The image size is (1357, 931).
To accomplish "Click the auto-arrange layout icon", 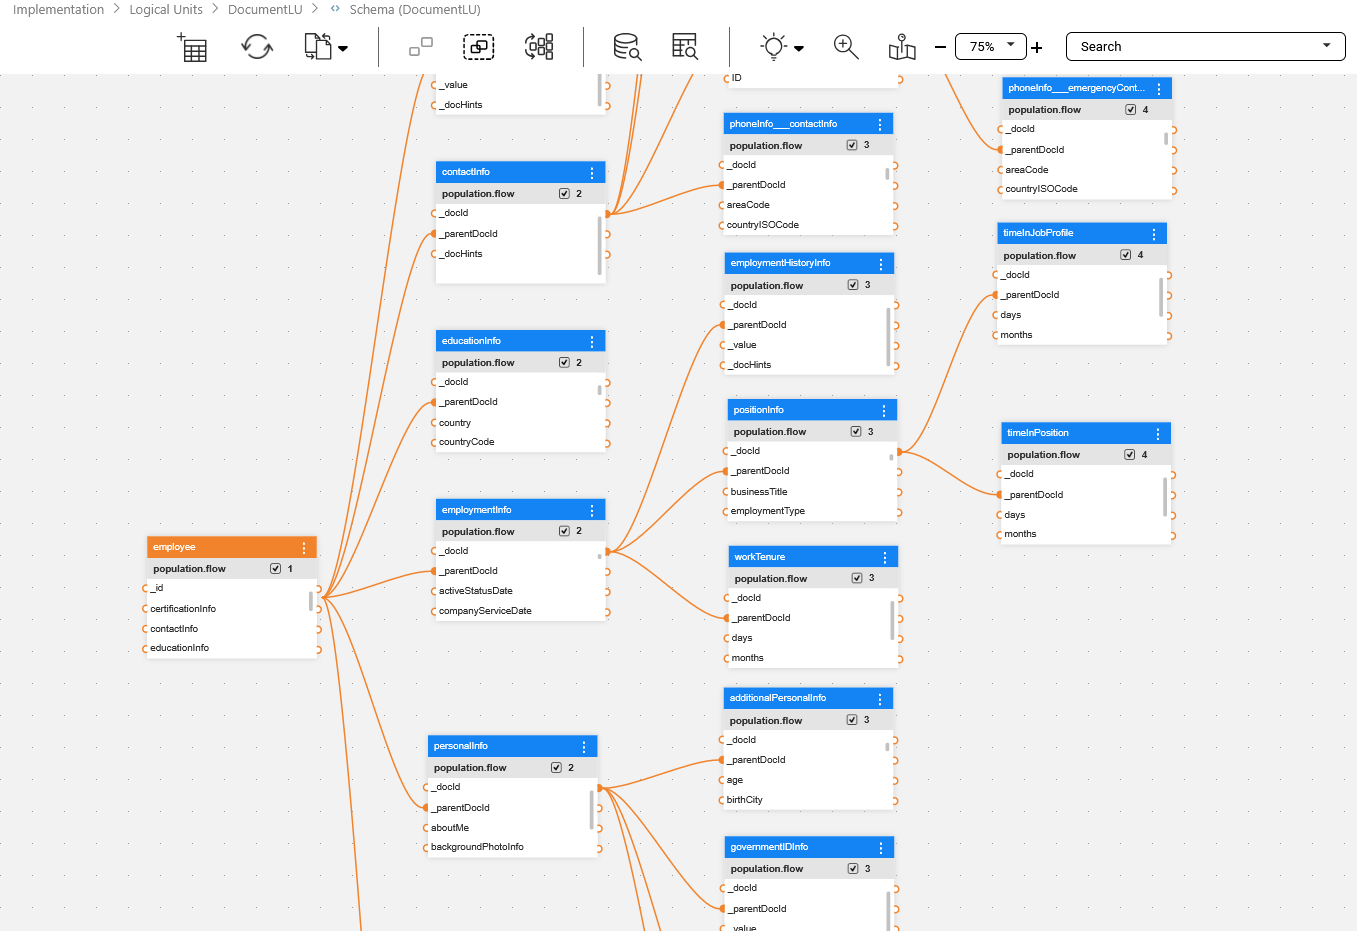I will [x=539, y=47].
